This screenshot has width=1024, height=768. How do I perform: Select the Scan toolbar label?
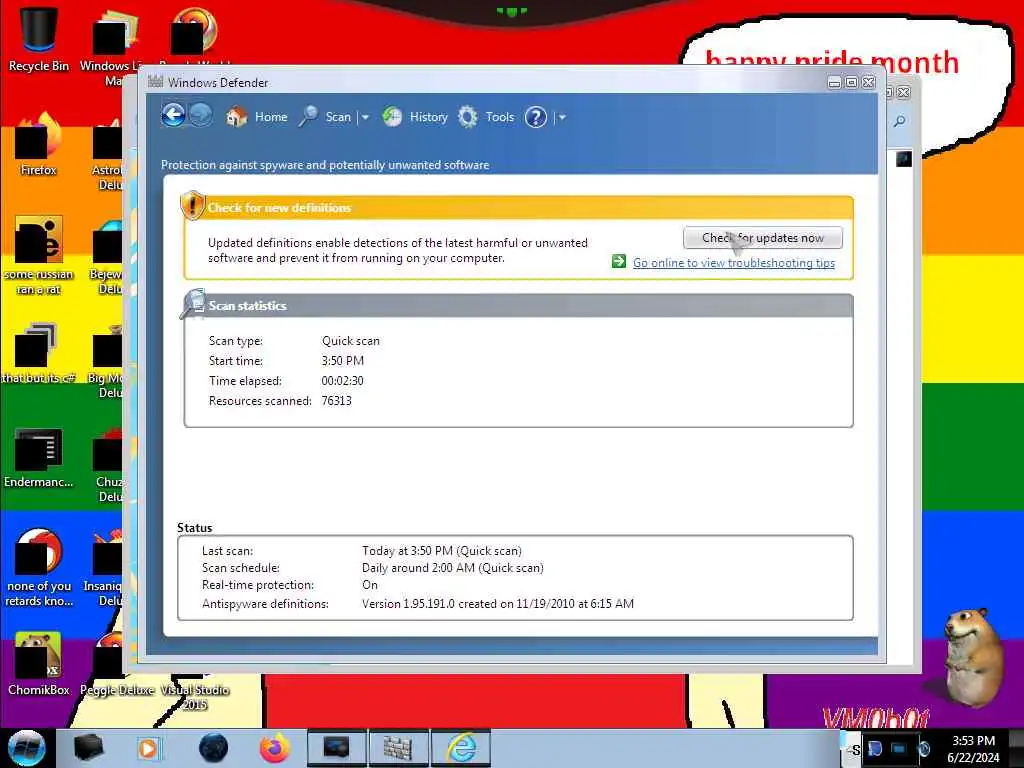pyautogui.click(x=338, y=117)
